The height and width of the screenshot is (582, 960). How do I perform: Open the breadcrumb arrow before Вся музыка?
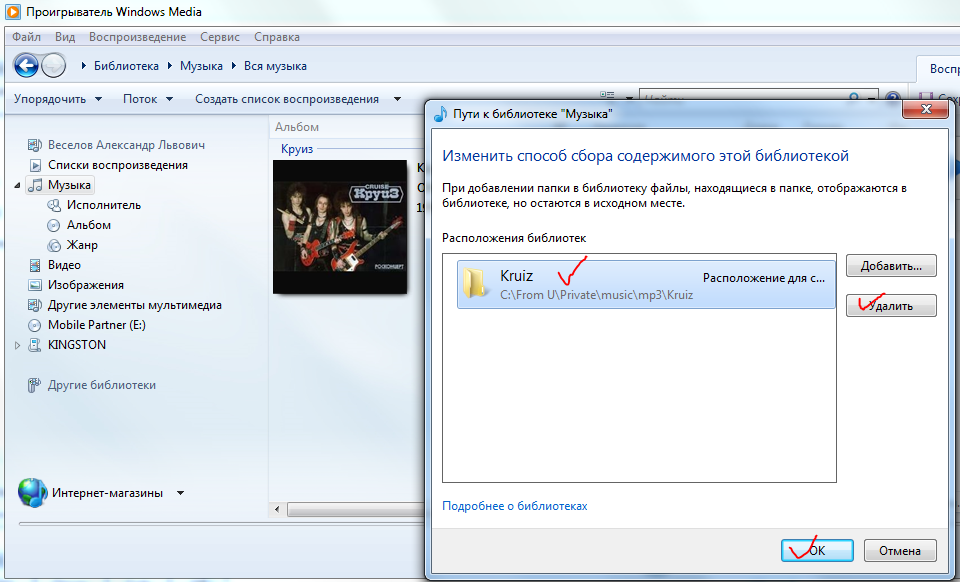[234, 66]
